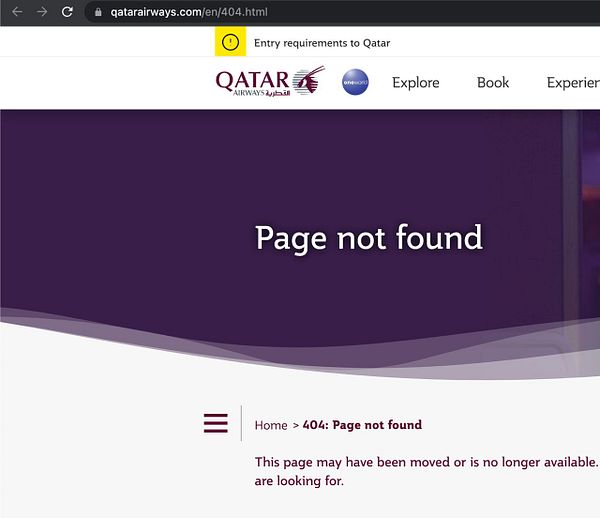Click the browser back arrow
Image resolution: width=600 pixels, height=518 pixels.
tap(17, 12)
